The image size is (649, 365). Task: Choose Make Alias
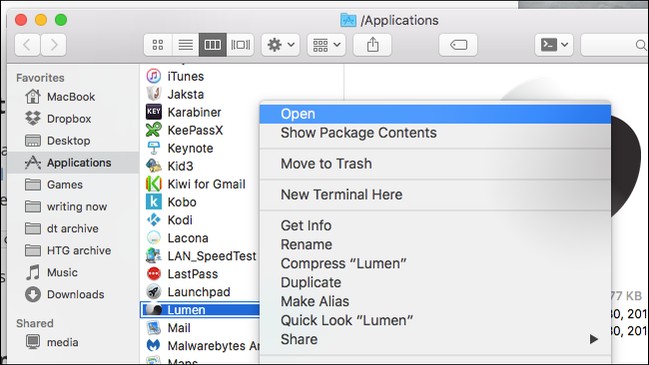(435, 302)
